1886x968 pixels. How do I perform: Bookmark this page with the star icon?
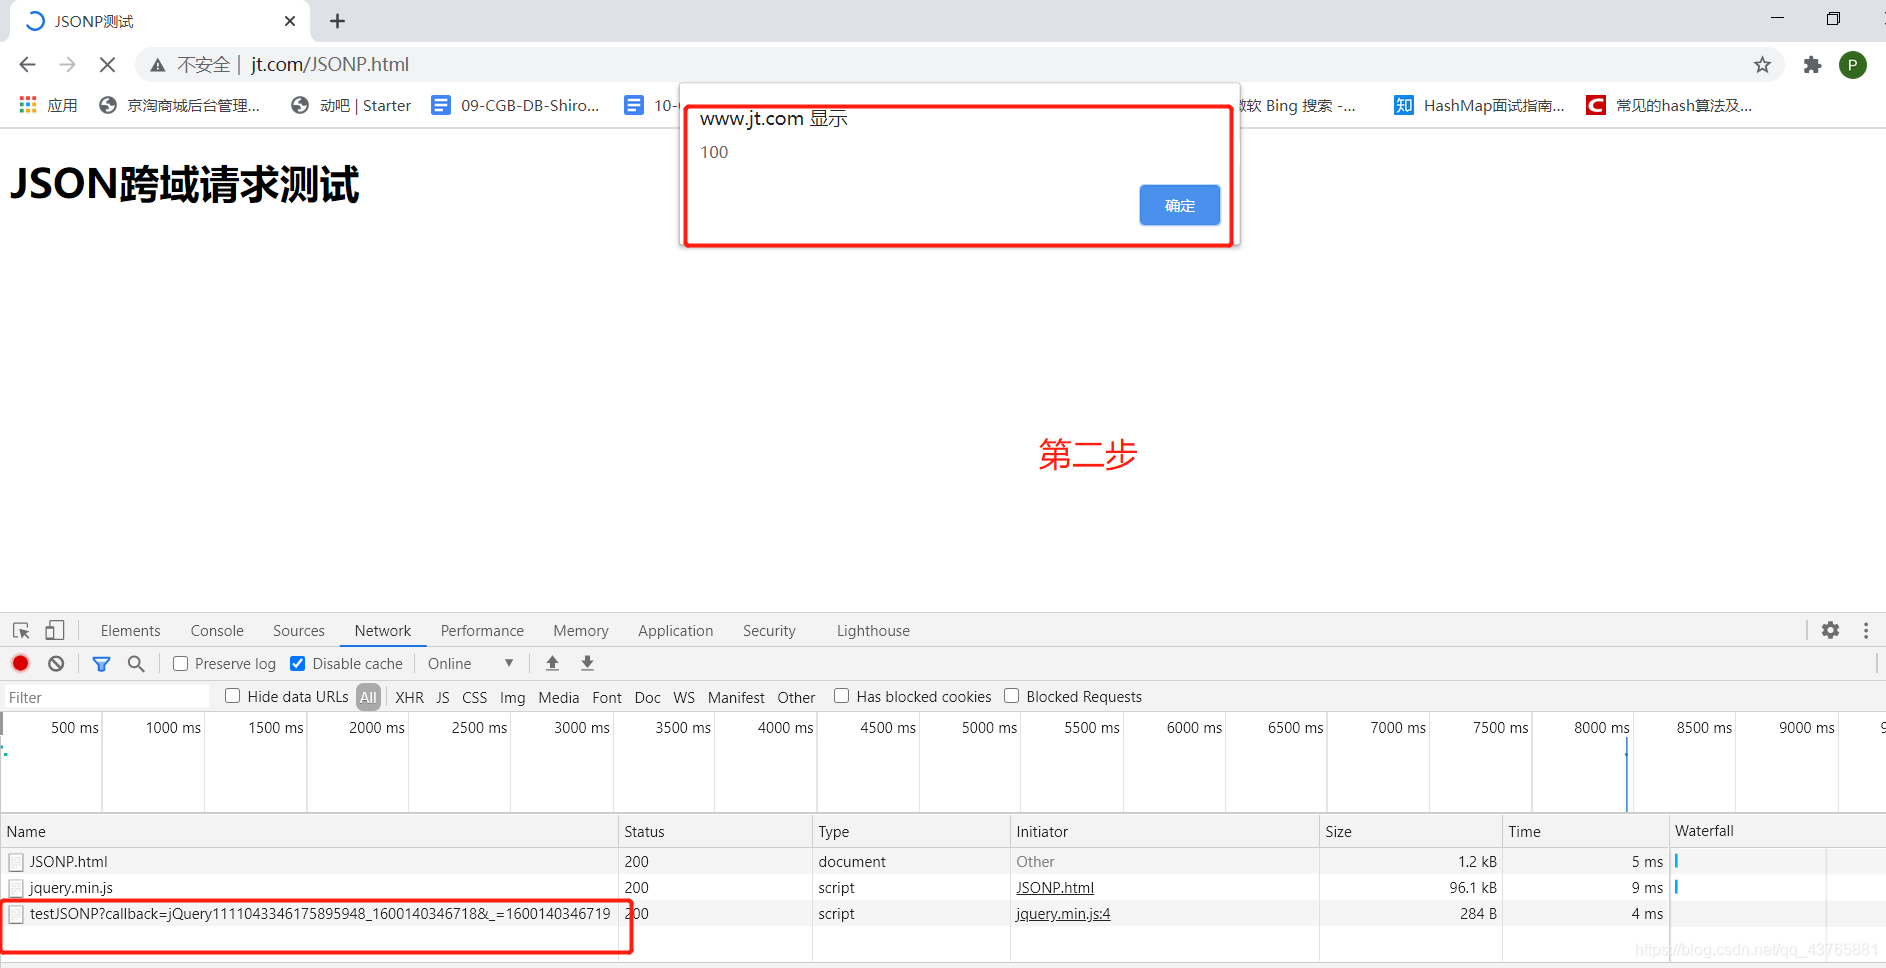(1762, 65)
